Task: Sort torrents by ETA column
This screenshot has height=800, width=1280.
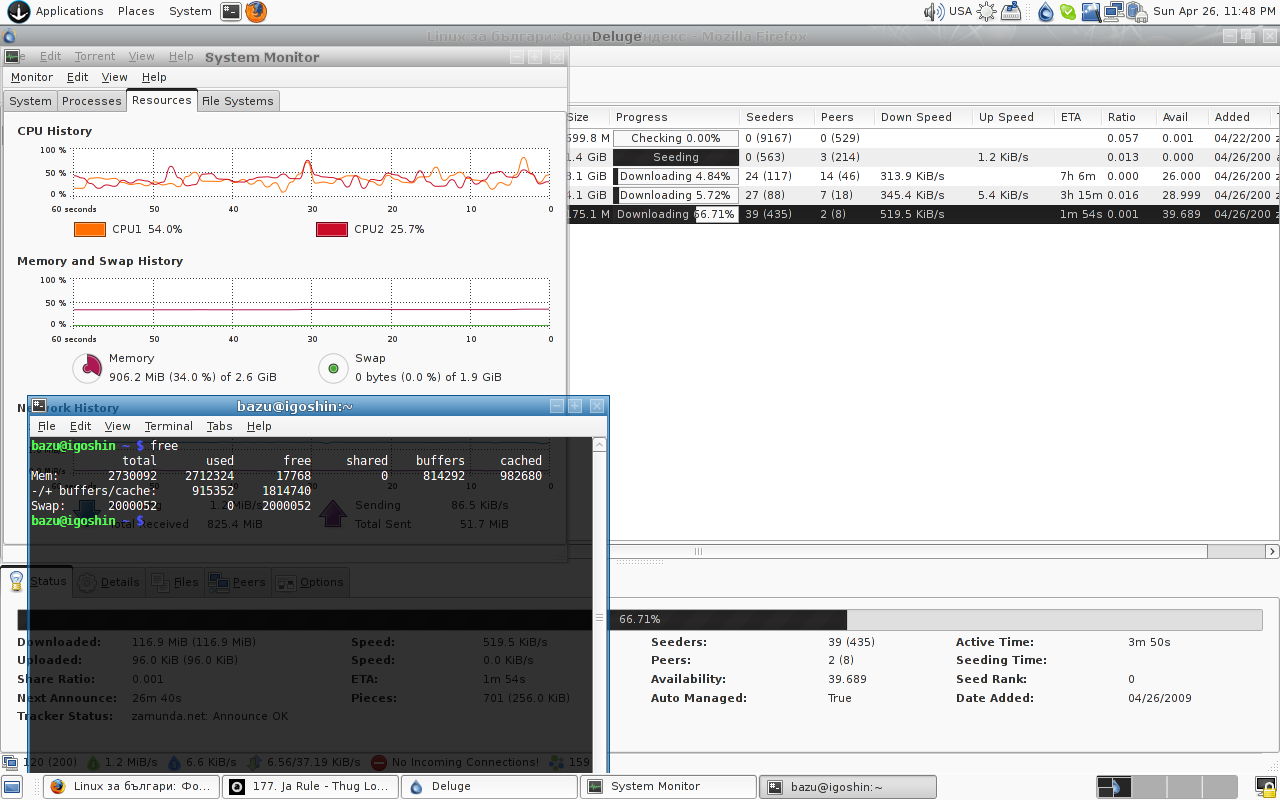Action: click(1077, 117)
